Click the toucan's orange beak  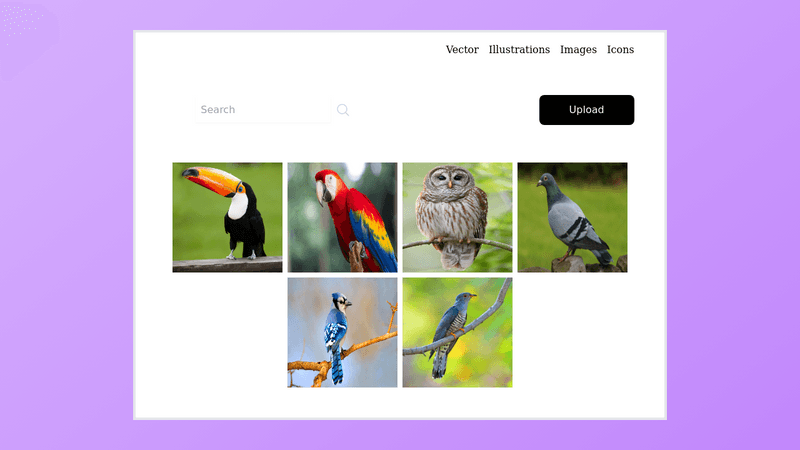click(x=212, y=180)
